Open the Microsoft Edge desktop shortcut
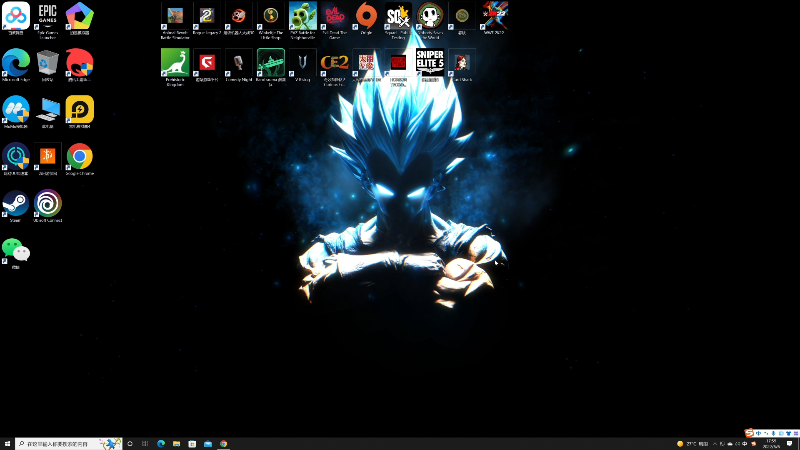 click(x=16, y=65)
